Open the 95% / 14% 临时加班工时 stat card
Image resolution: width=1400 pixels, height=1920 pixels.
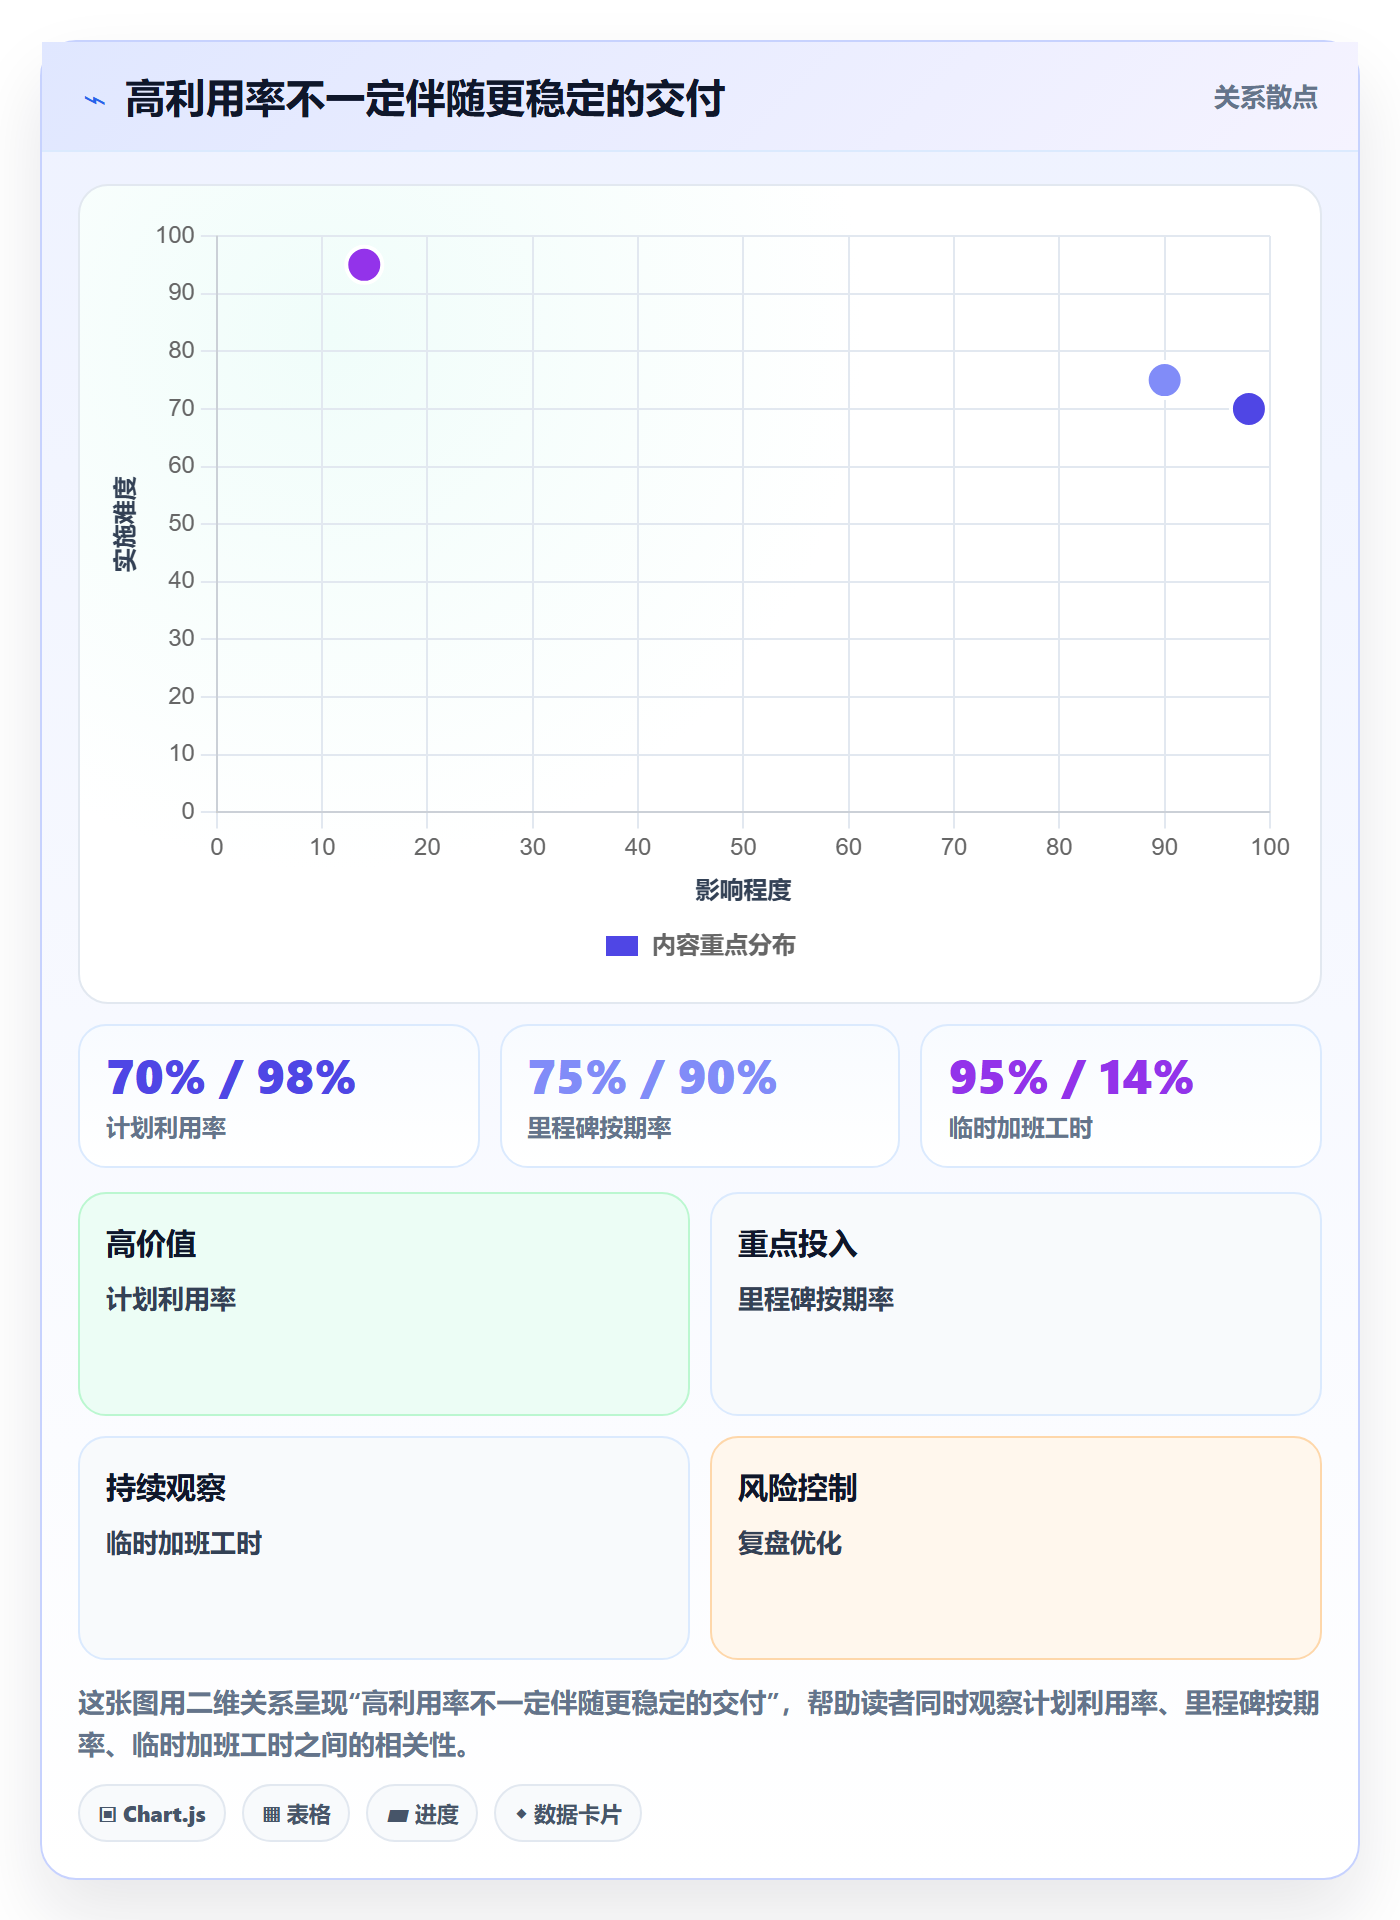1121,1096
